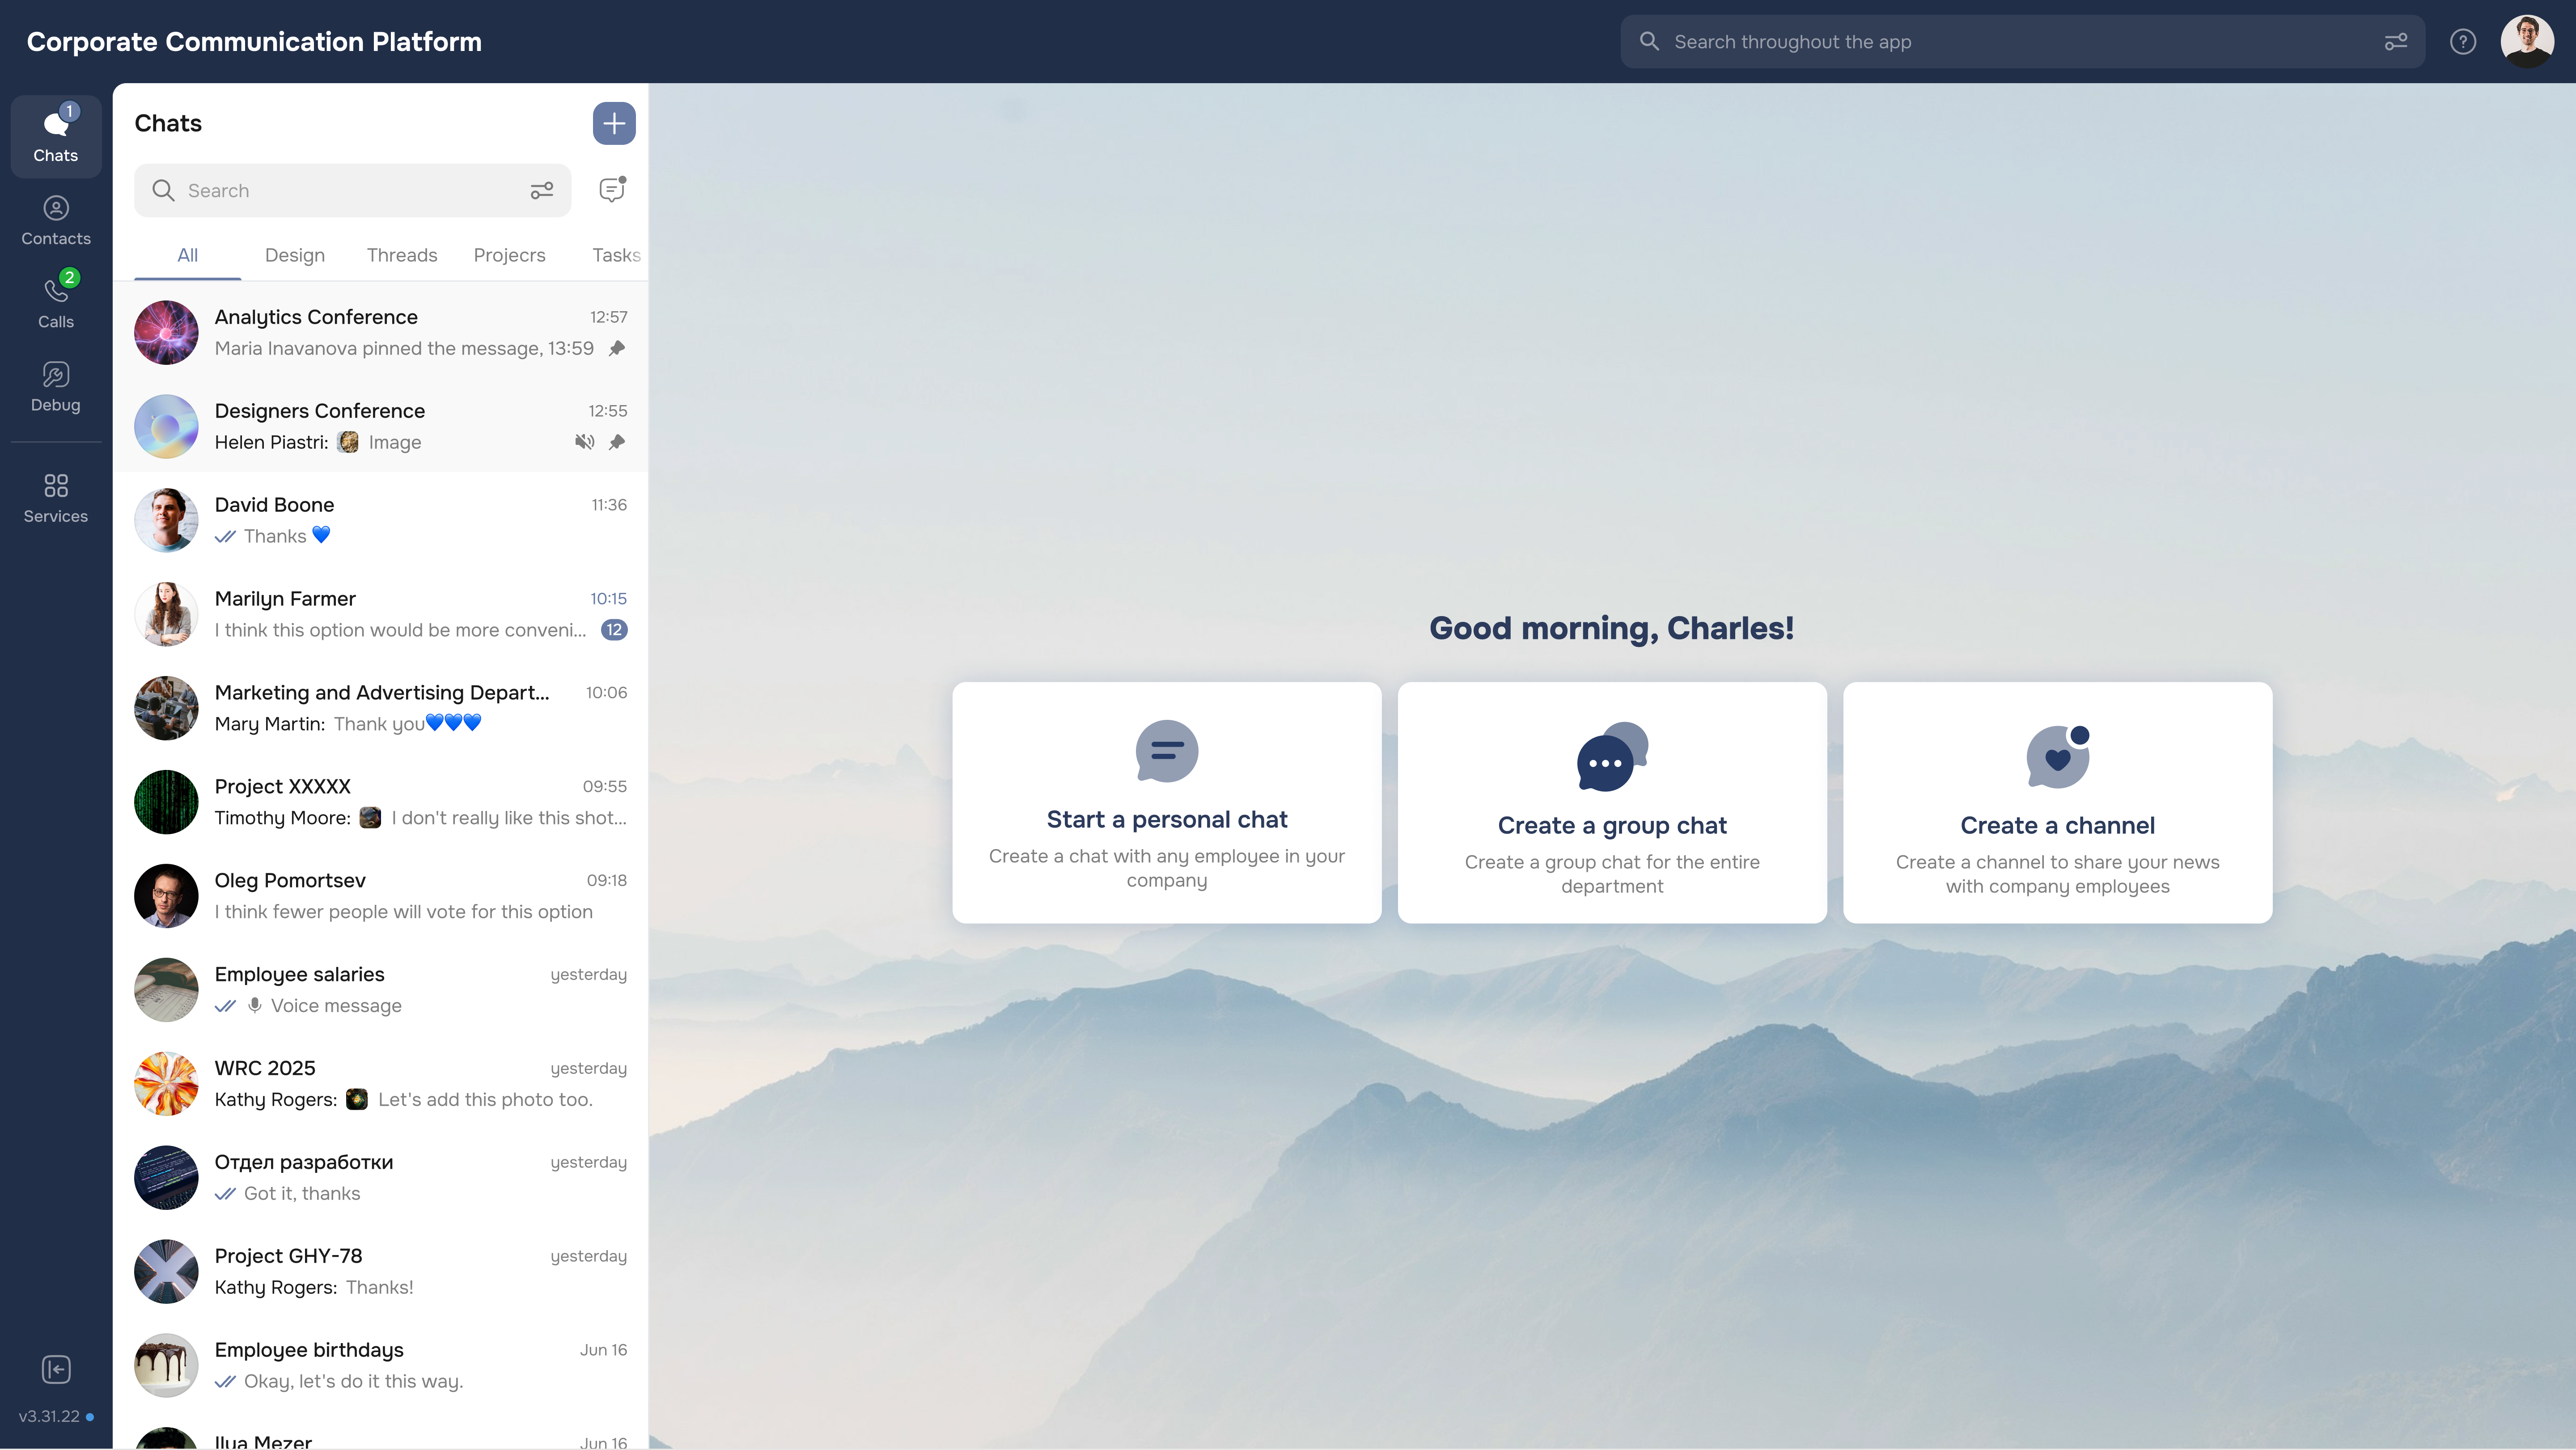Collapse the sidebar using bottom arrow icon

56,1369
